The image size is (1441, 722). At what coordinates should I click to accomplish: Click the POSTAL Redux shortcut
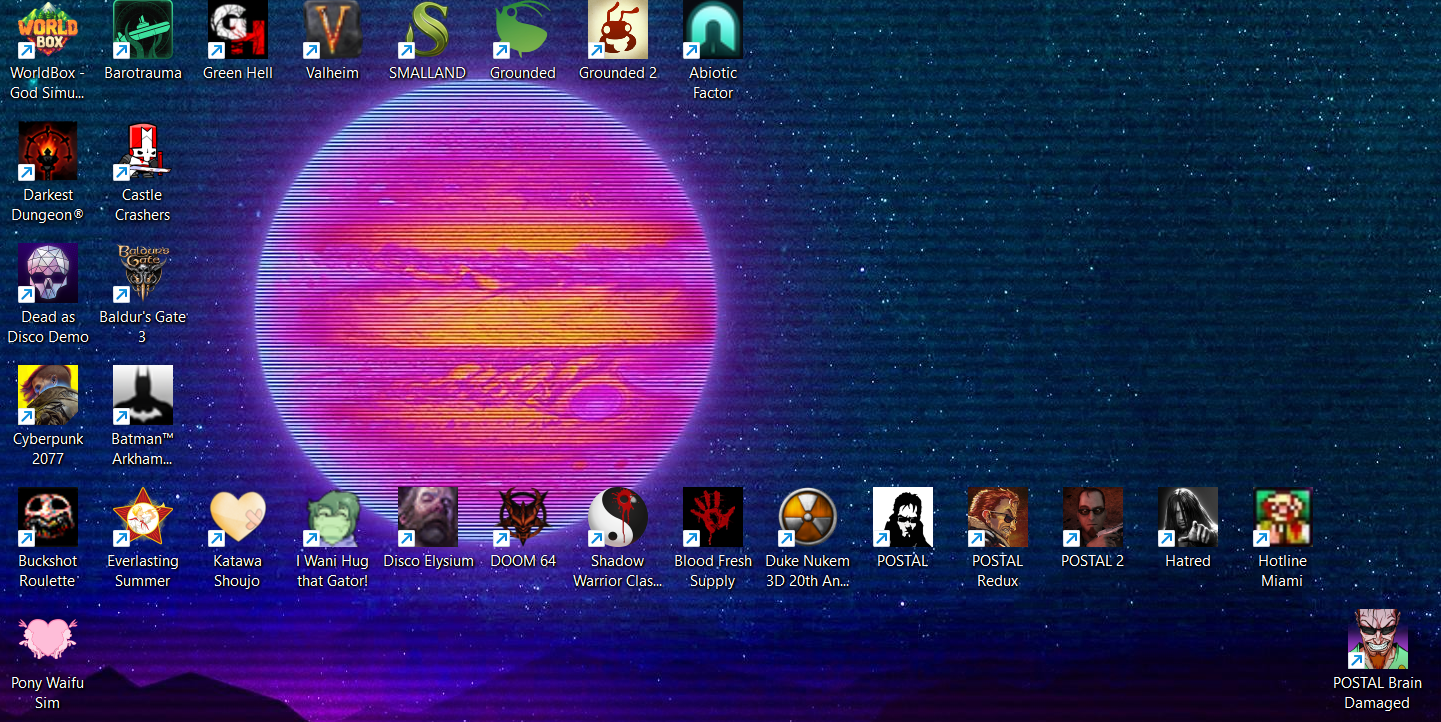(998, 518)
